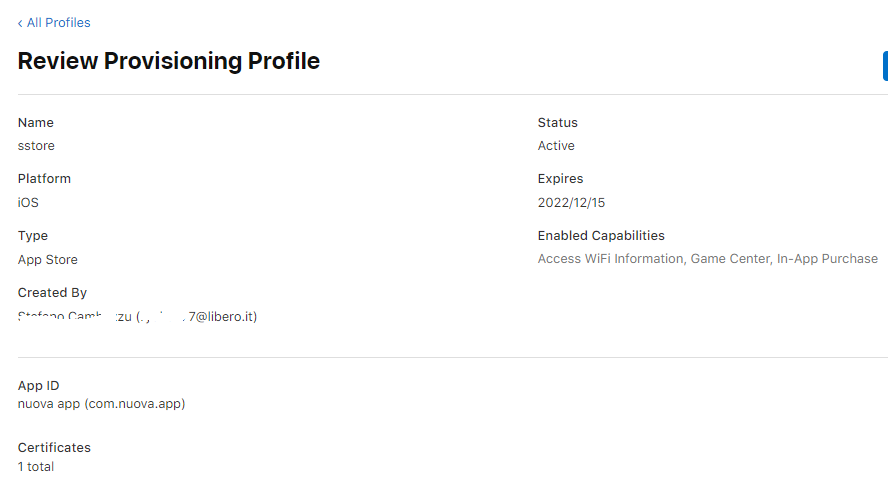The height and width of the screenshot is (500, 888).
Task: Click the Expires label
Action: pyautogui.click(x=560, y=179)
